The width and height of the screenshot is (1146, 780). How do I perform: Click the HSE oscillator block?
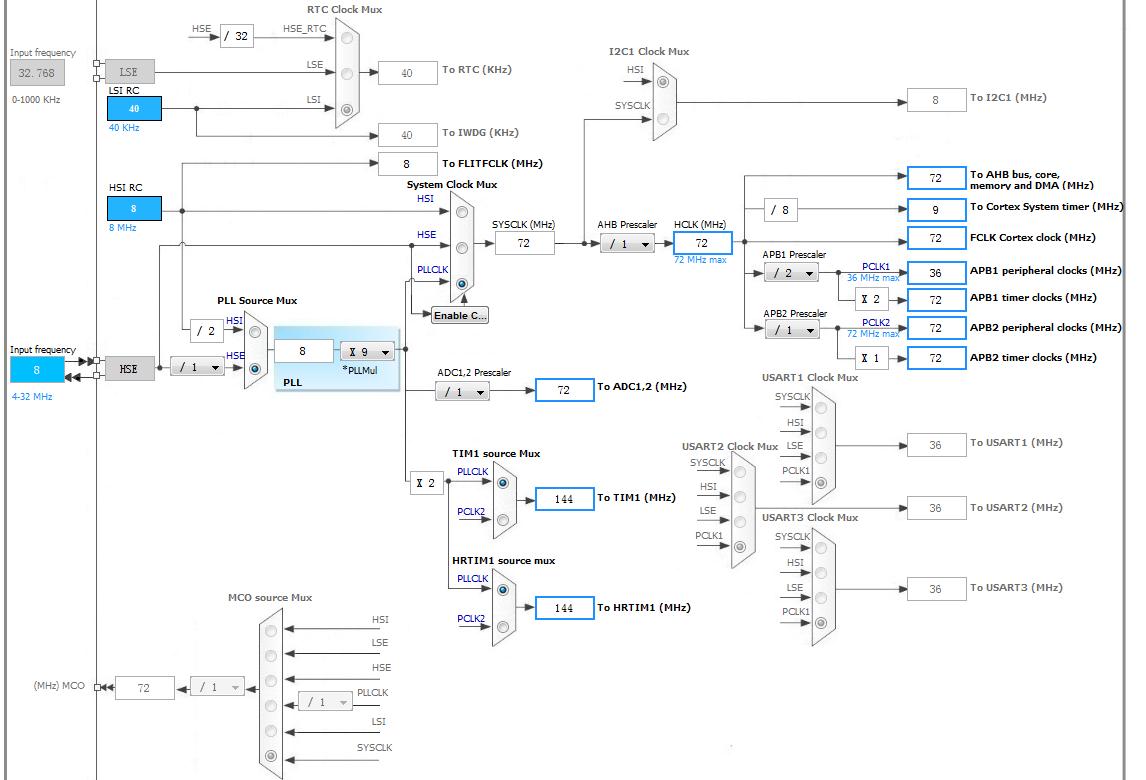click(x=129, y=369)
